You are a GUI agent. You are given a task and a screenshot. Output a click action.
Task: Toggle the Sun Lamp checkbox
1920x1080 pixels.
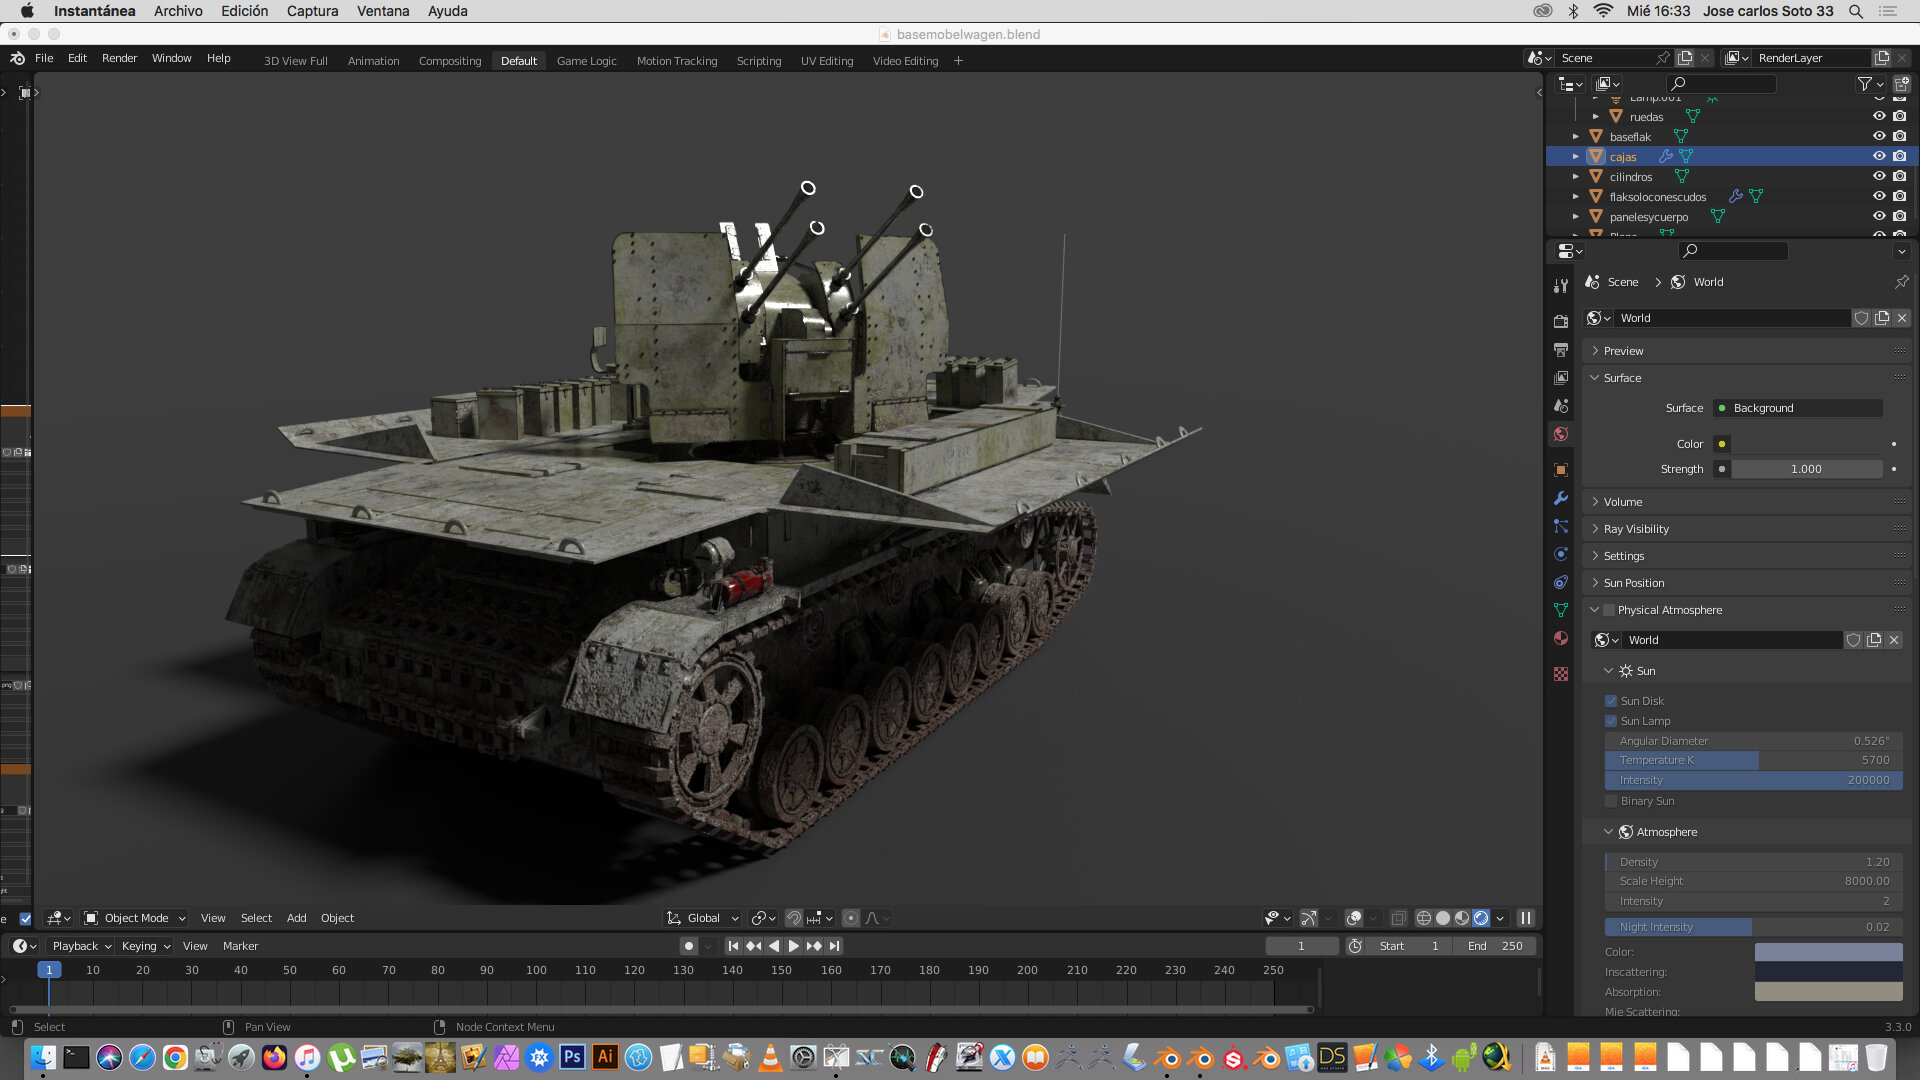(x=1611, y=721)
